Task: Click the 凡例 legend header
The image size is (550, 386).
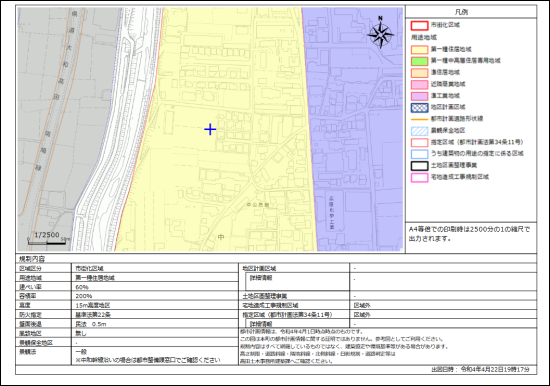Action: 461,12
